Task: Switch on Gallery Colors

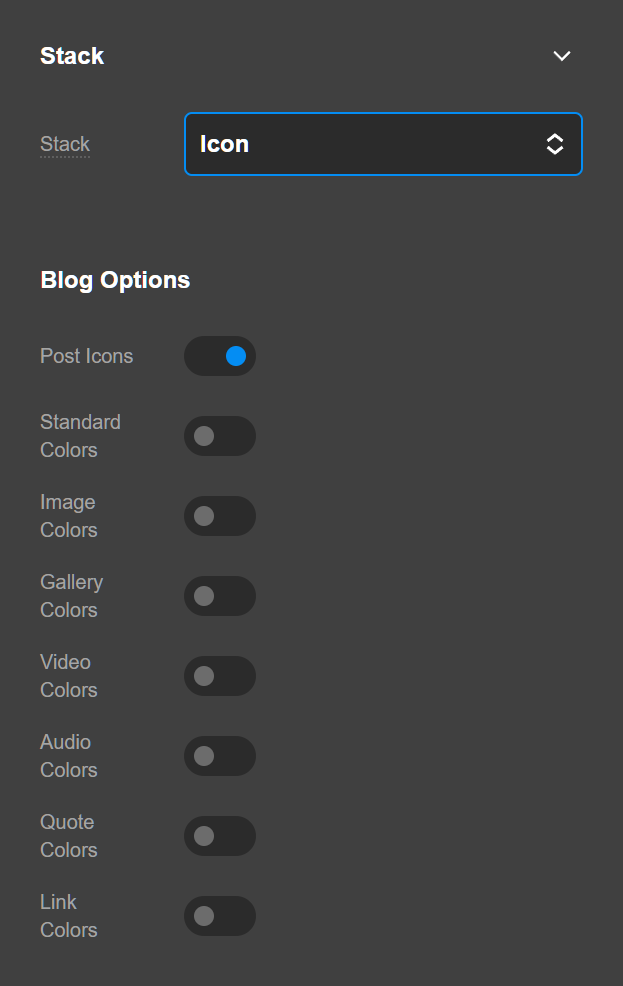Action: [x=220, y=596]
